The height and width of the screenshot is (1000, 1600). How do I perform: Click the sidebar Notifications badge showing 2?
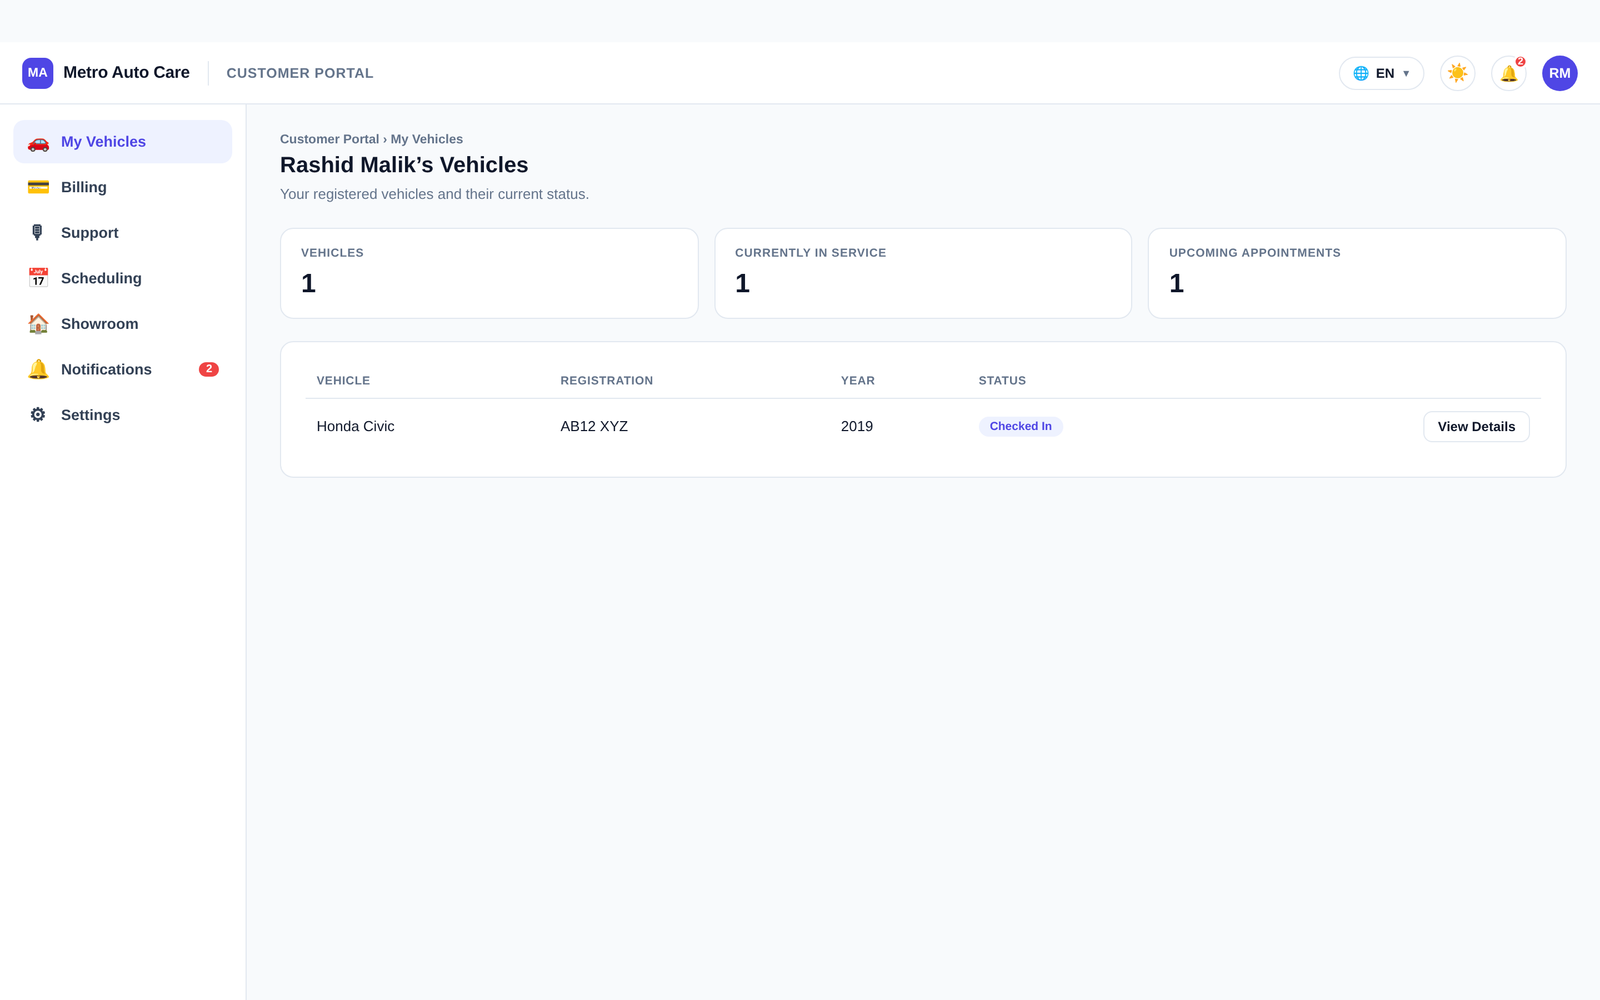click(x=208, y=369)
